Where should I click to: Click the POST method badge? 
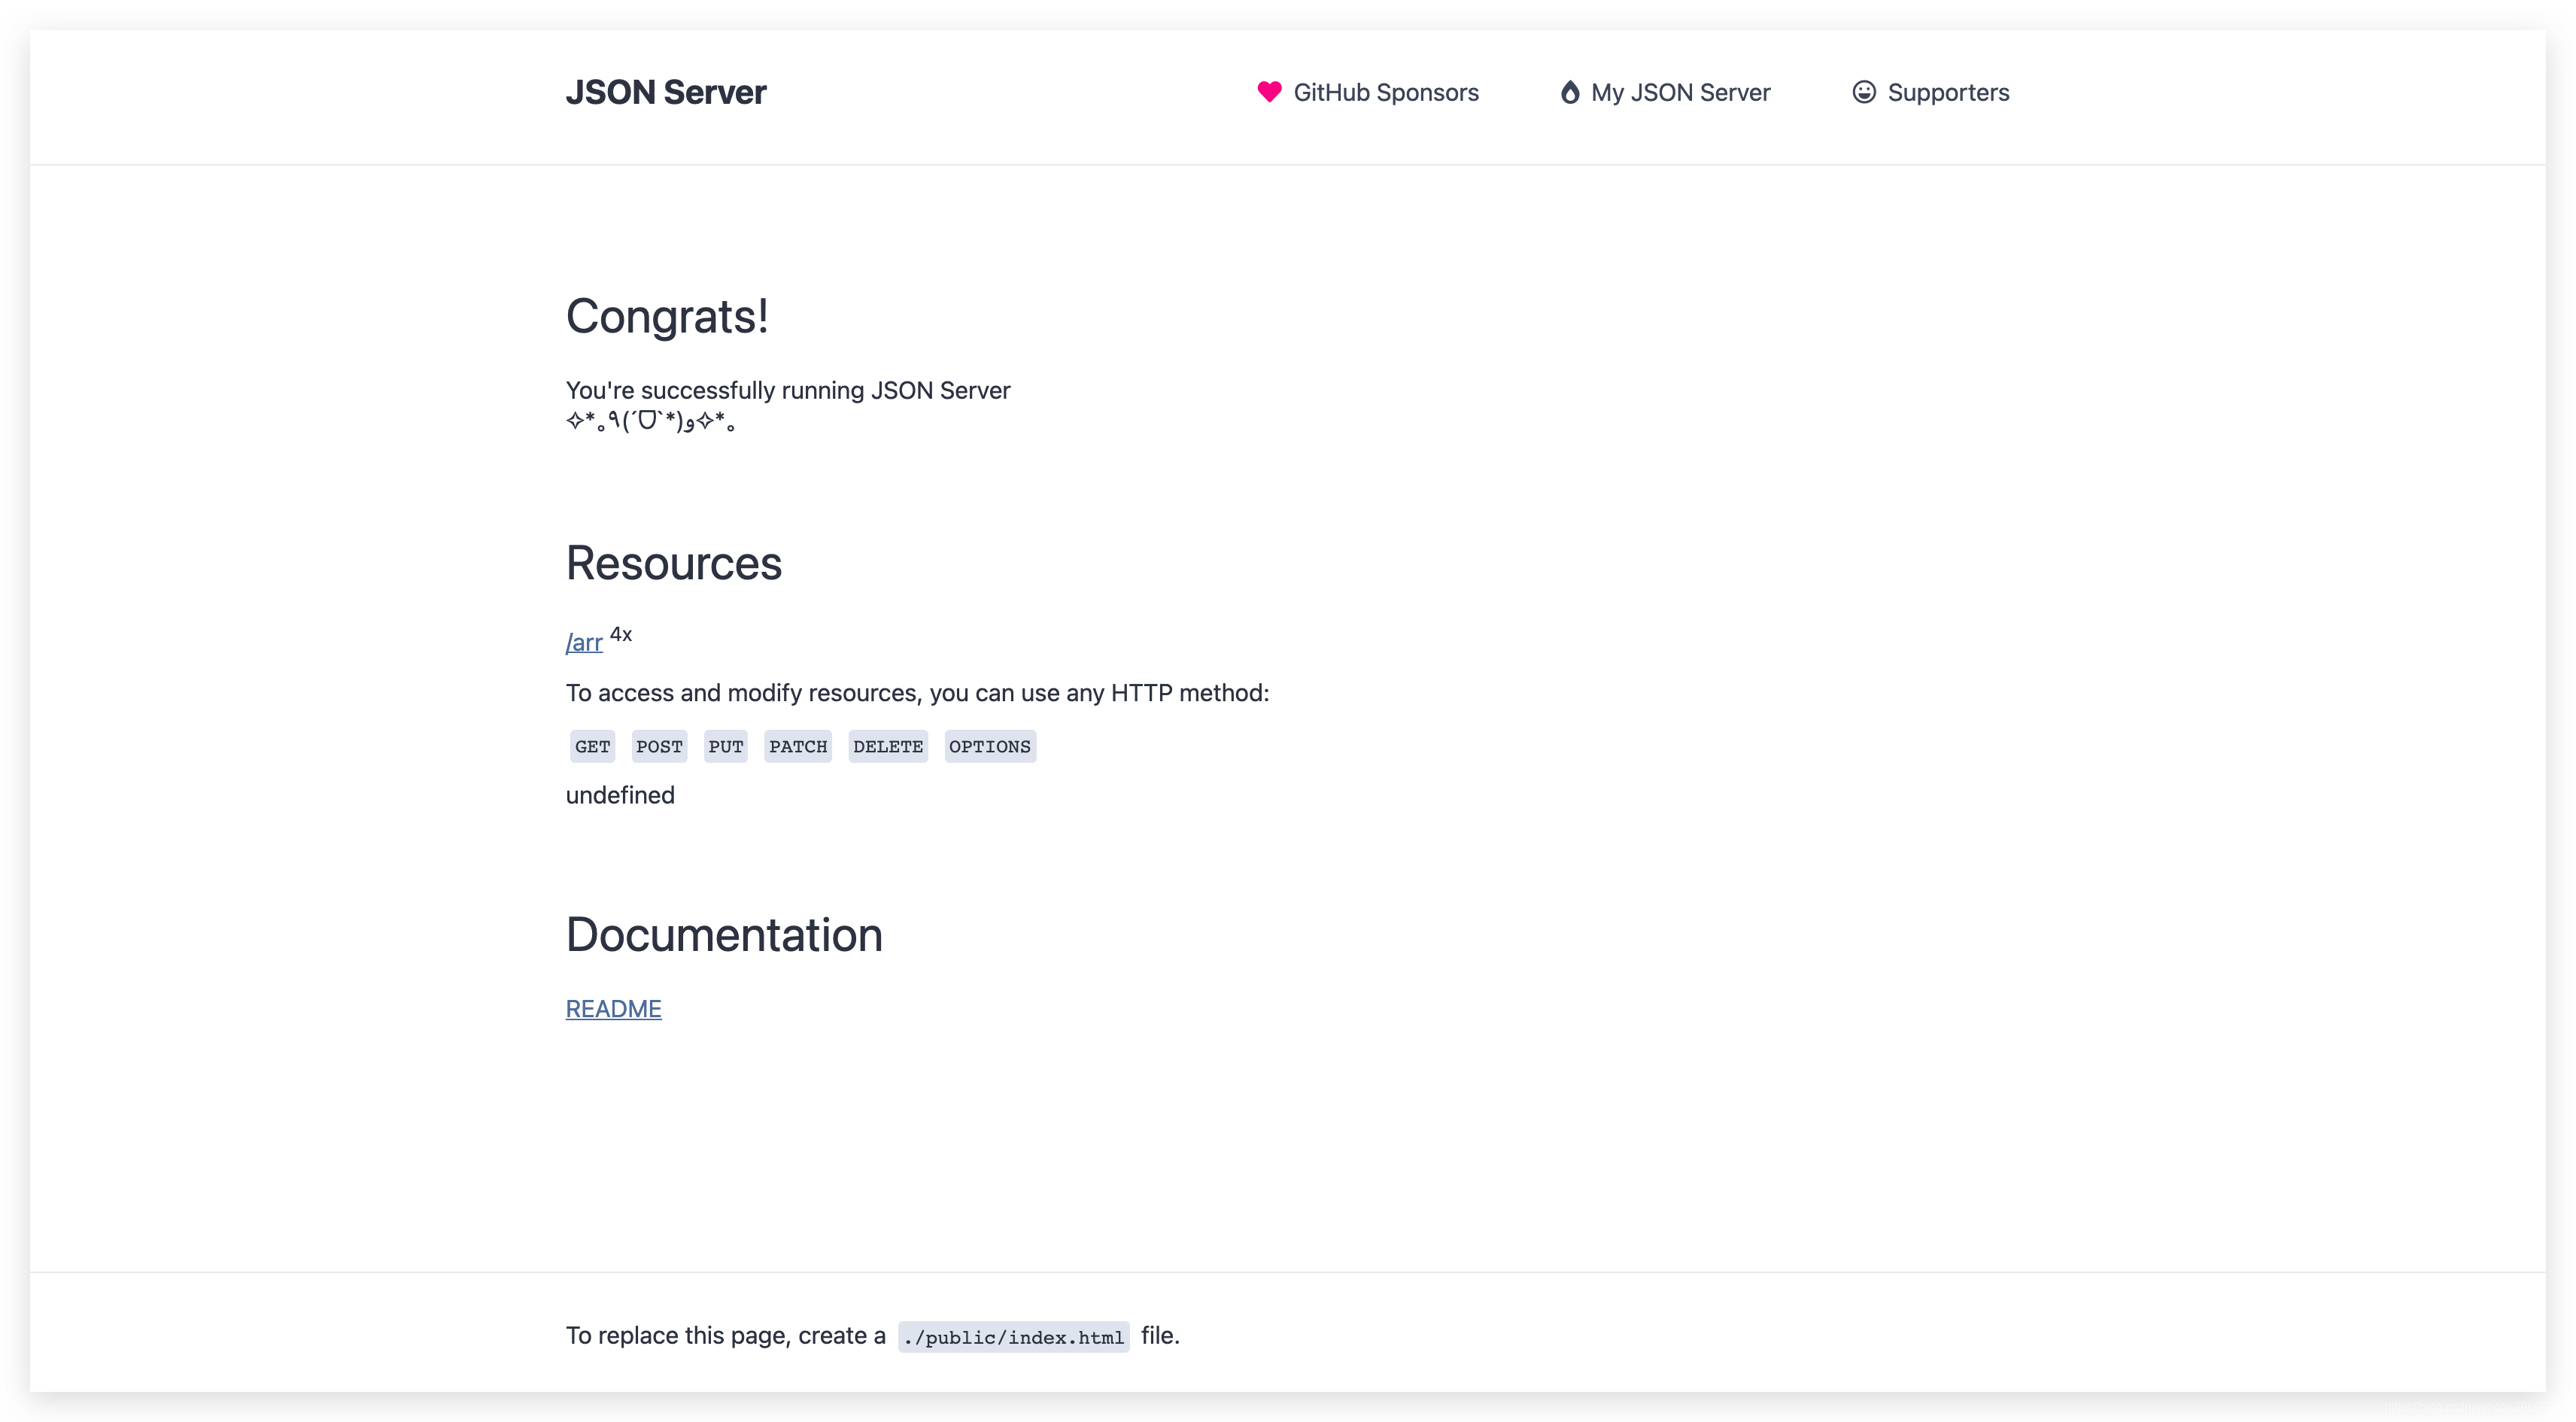pyautogui.click(x=659, y=746)
